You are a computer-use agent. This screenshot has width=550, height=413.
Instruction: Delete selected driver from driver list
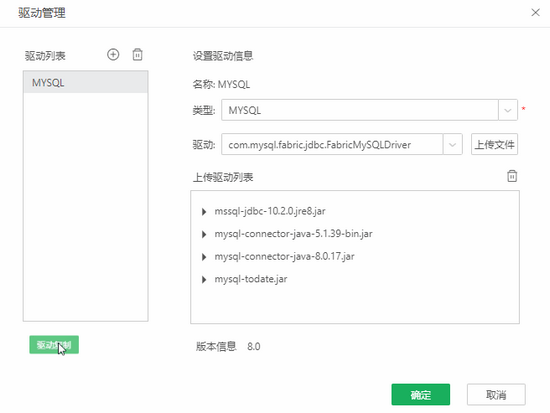coord(138,55)
